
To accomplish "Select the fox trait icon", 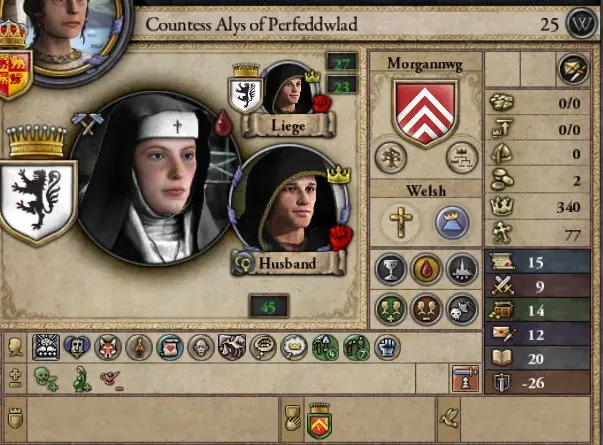I will pos(108,347).
